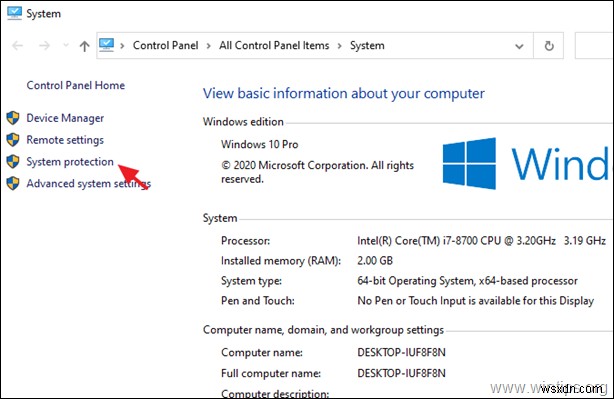Click the search box beside refresh
Image resolution: width=614 pixels, height=399 pixels.
pos(594,46)
